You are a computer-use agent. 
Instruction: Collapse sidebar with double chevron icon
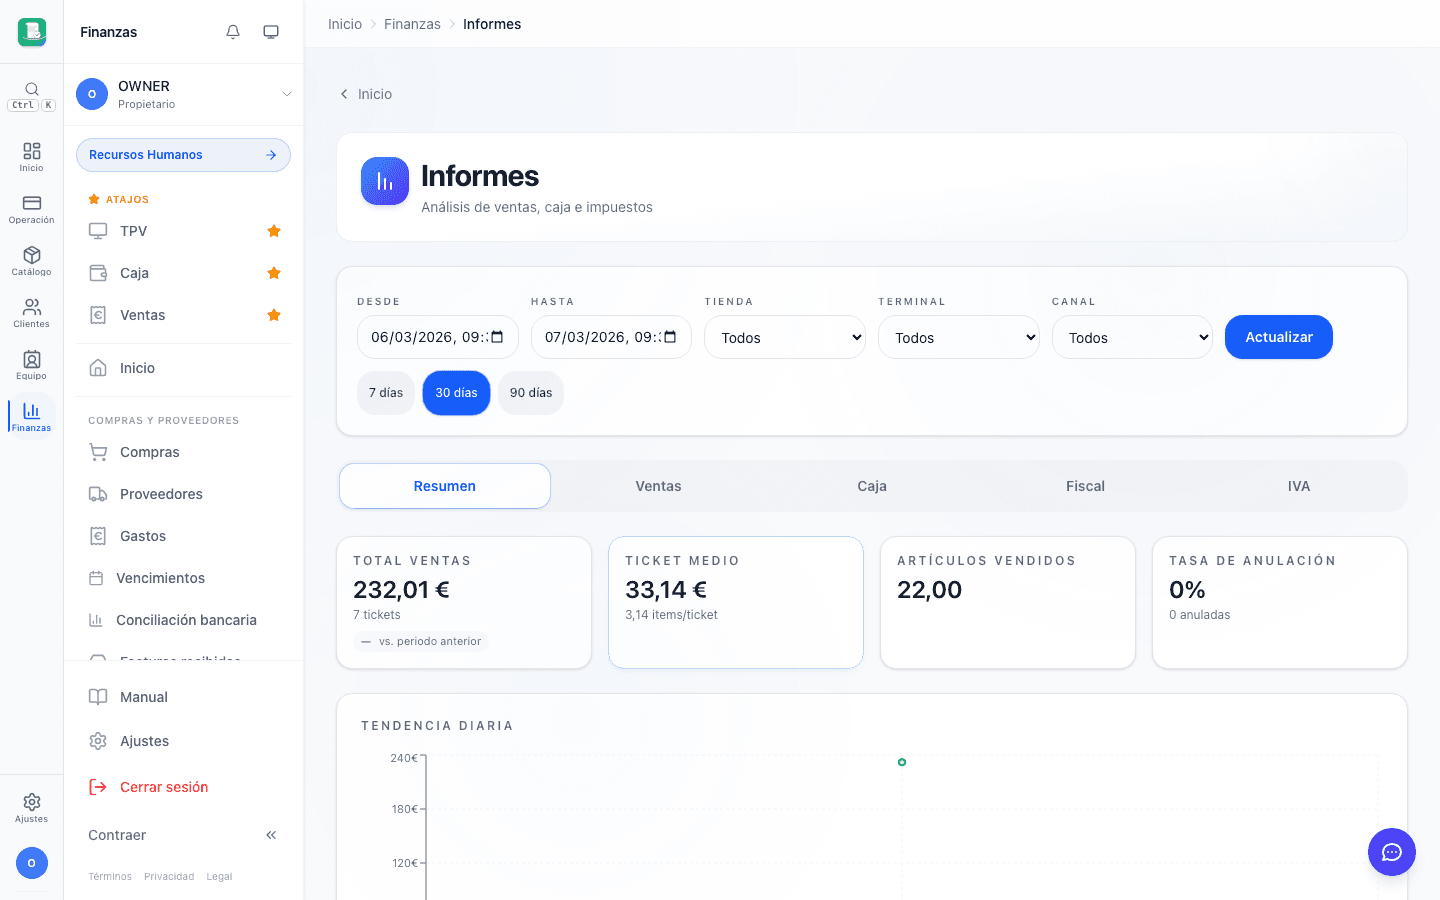(271, 835)
